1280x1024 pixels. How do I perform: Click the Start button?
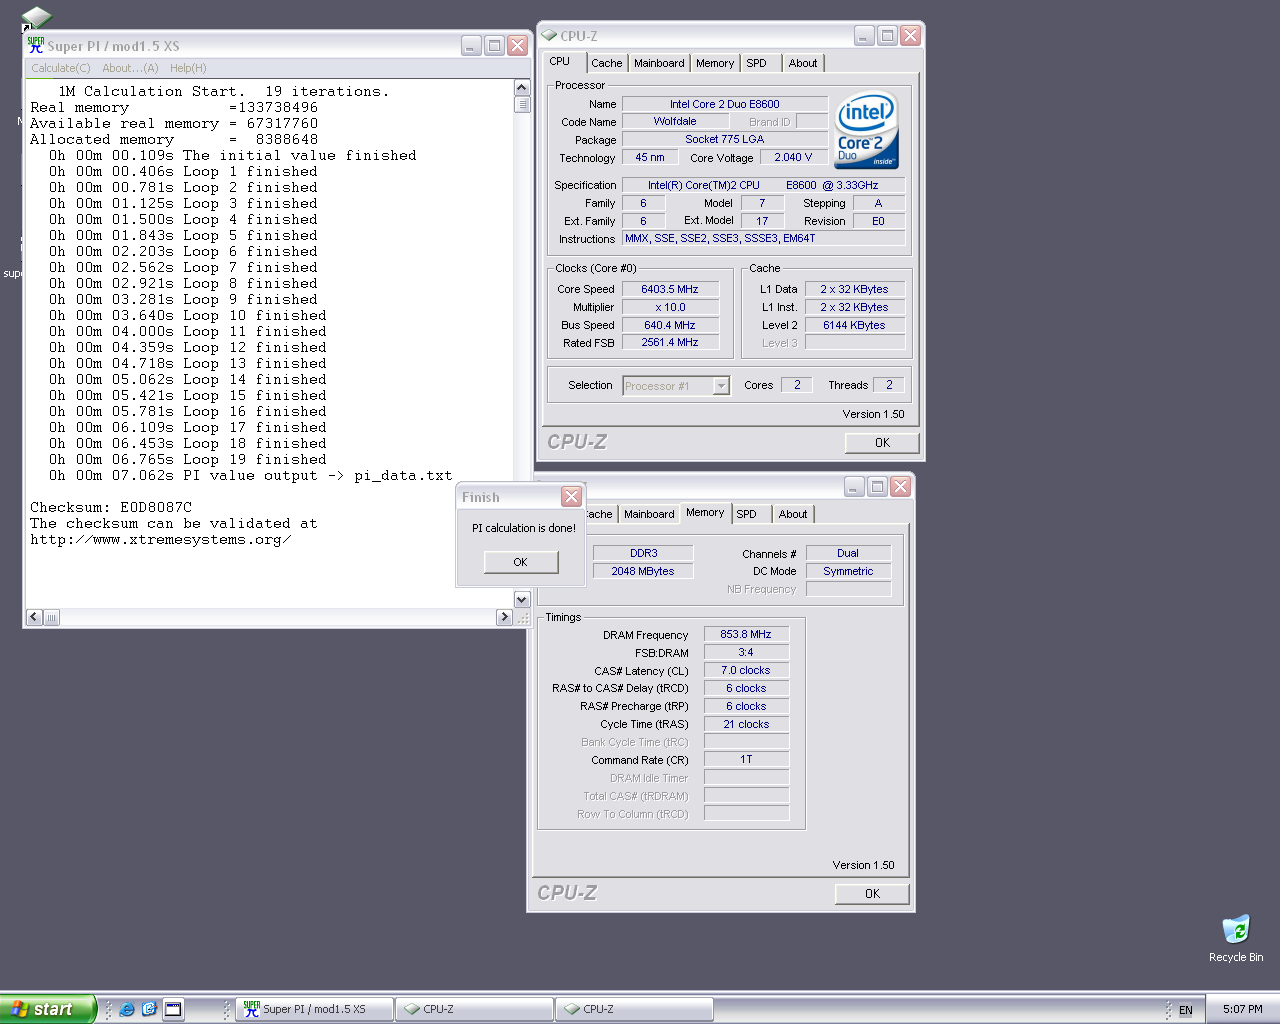click(47, 1009)
